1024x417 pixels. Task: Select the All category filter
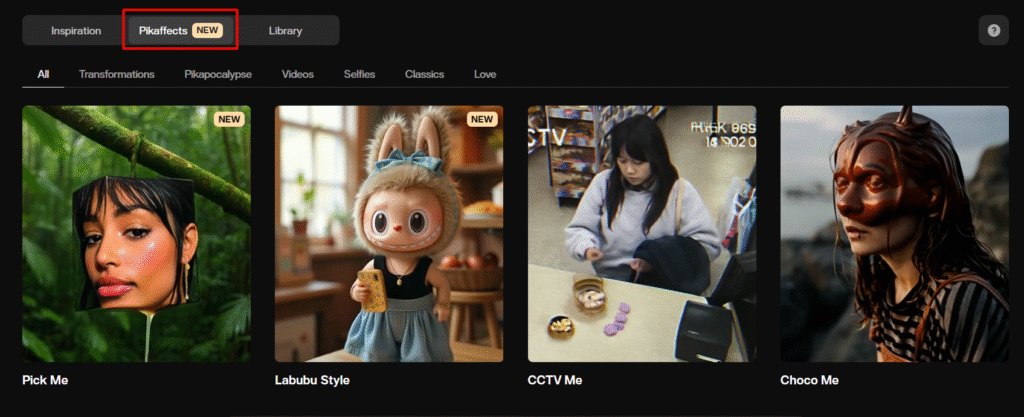pyautogui.click(x=43, y=74)
